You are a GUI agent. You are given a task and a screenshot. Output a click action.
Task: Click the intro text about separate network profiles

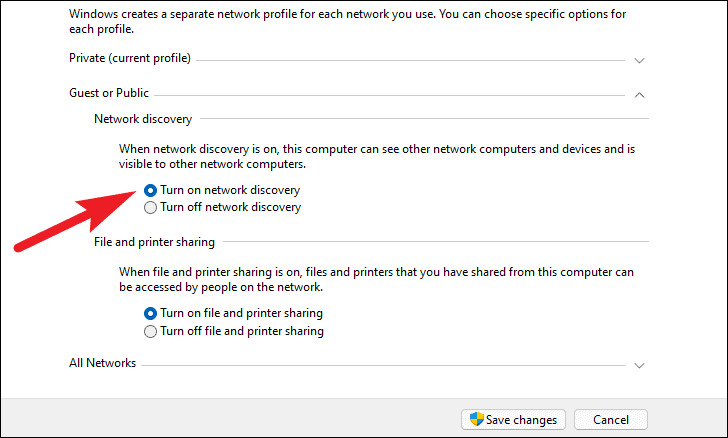pyautogui.click(x=347, y=21)
